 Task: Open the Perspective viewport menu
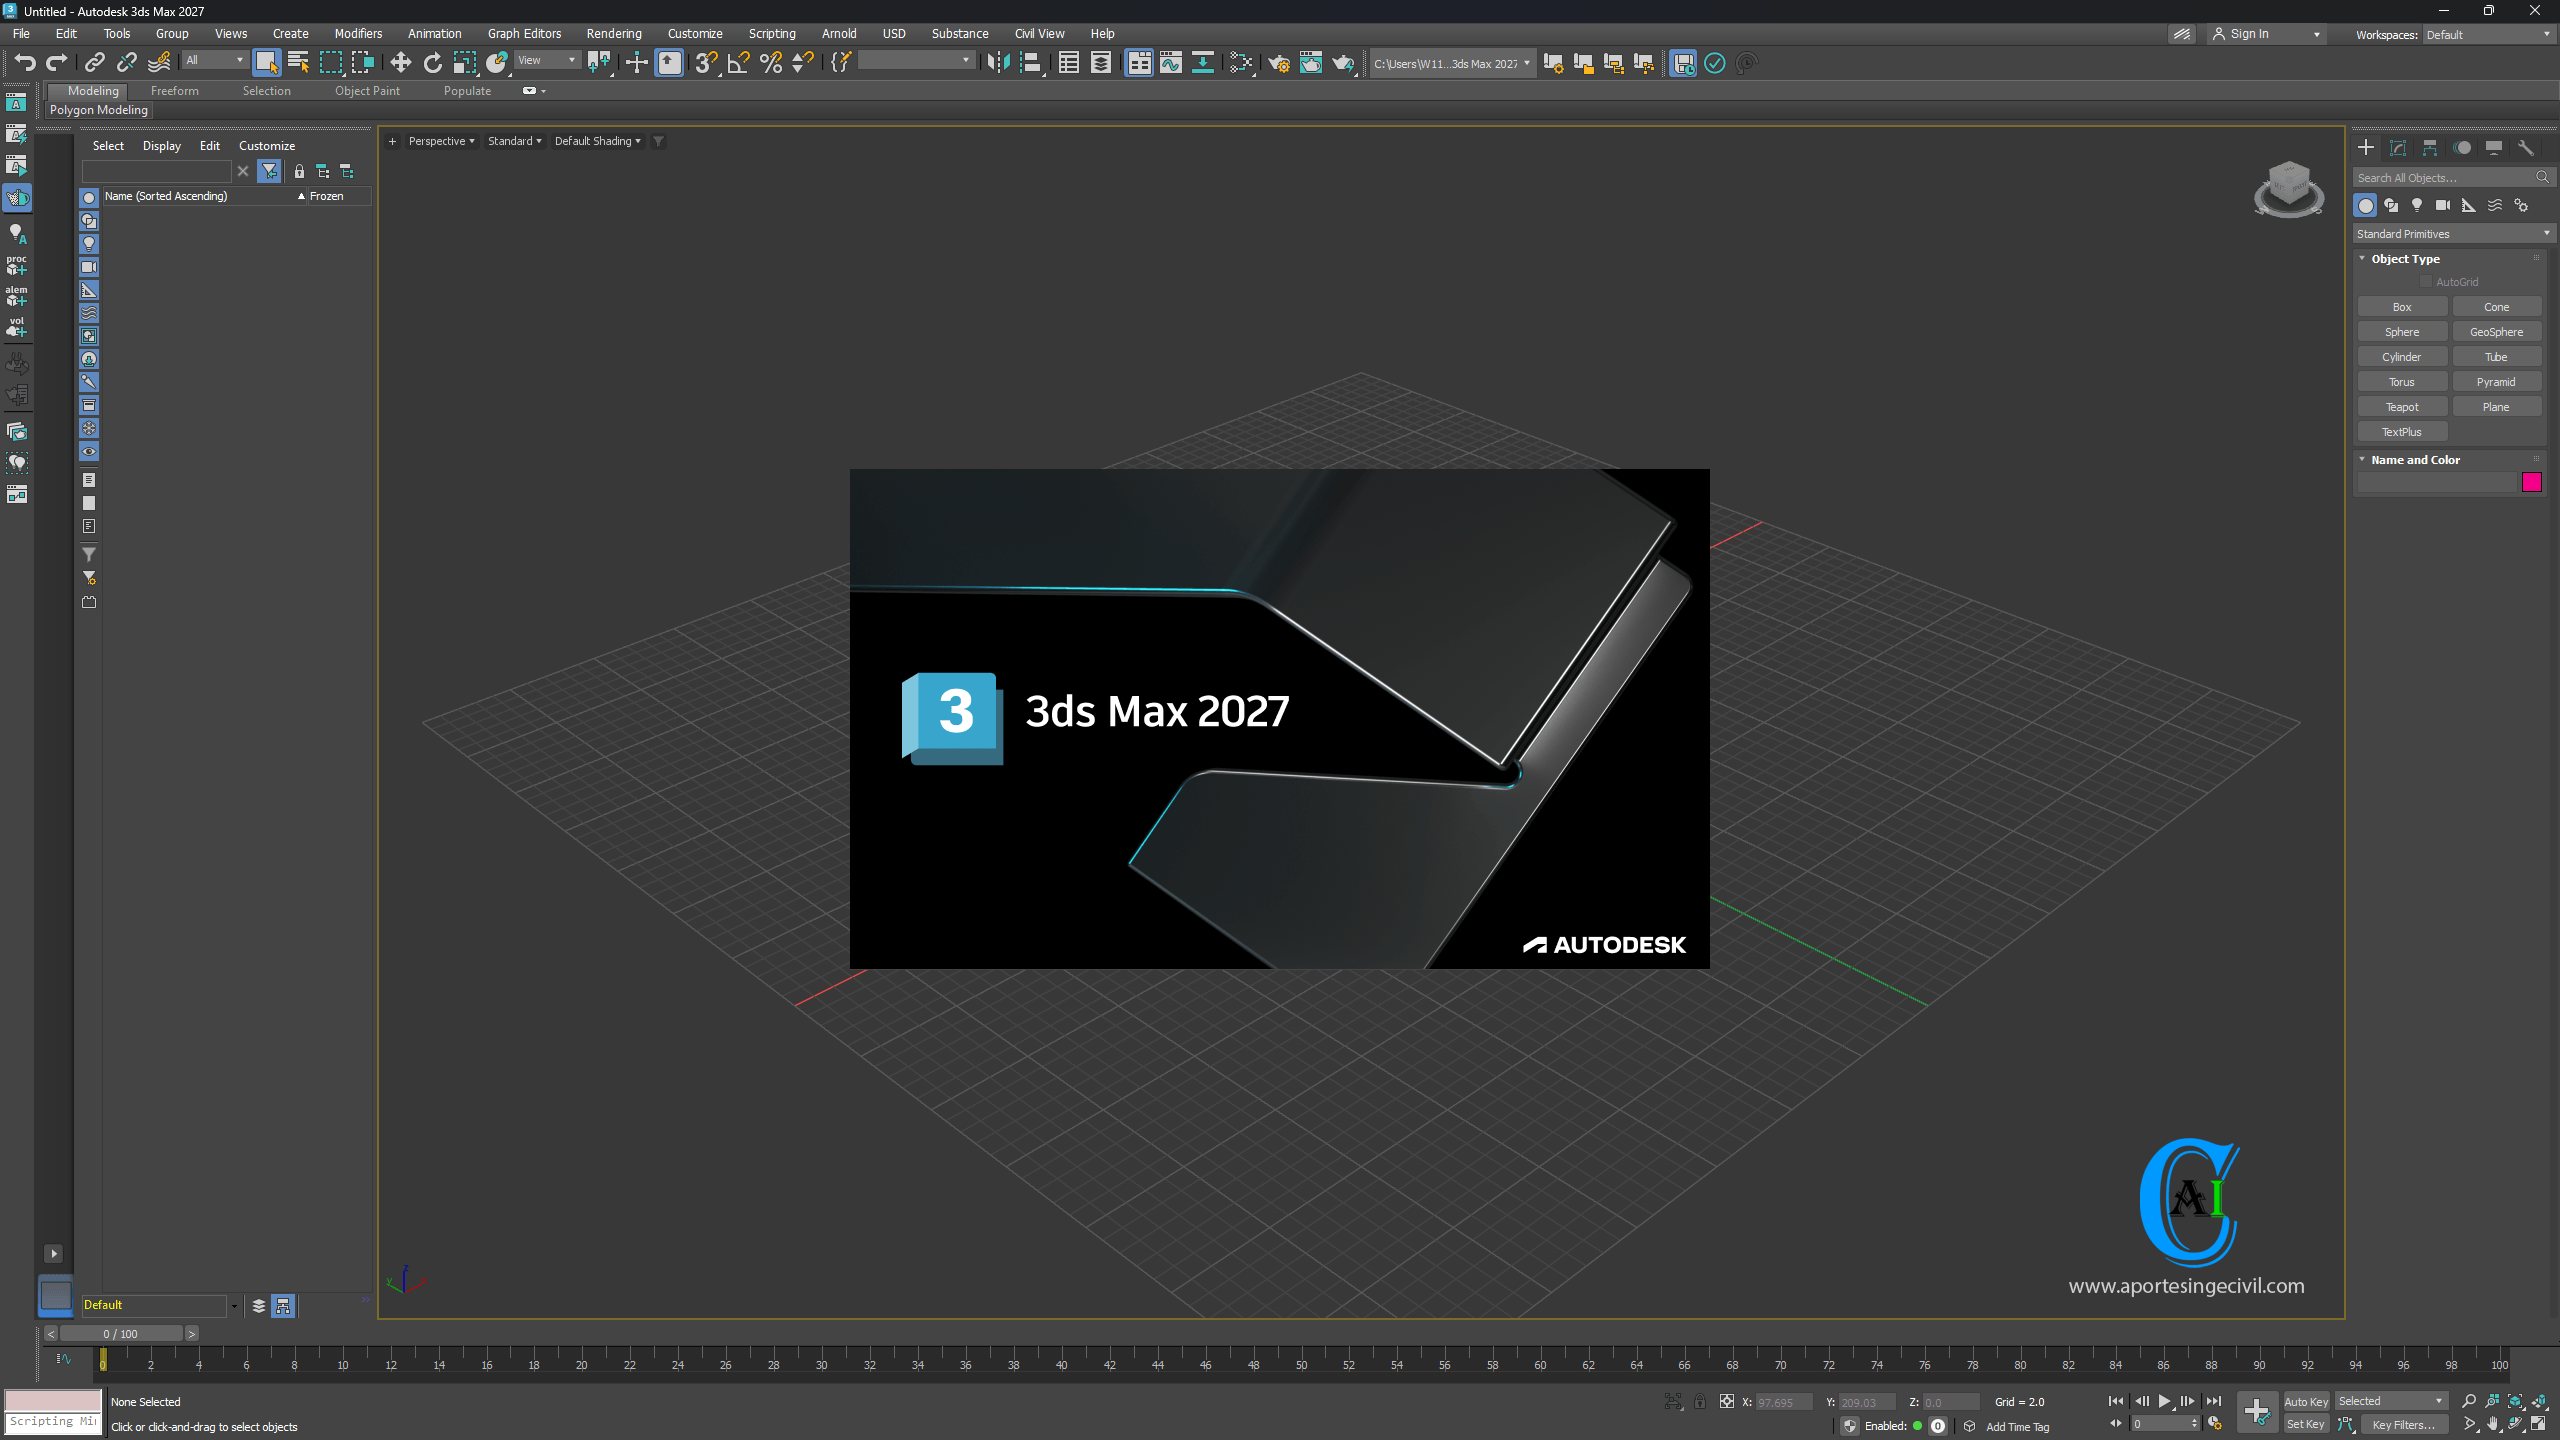[x=441, y=141]
